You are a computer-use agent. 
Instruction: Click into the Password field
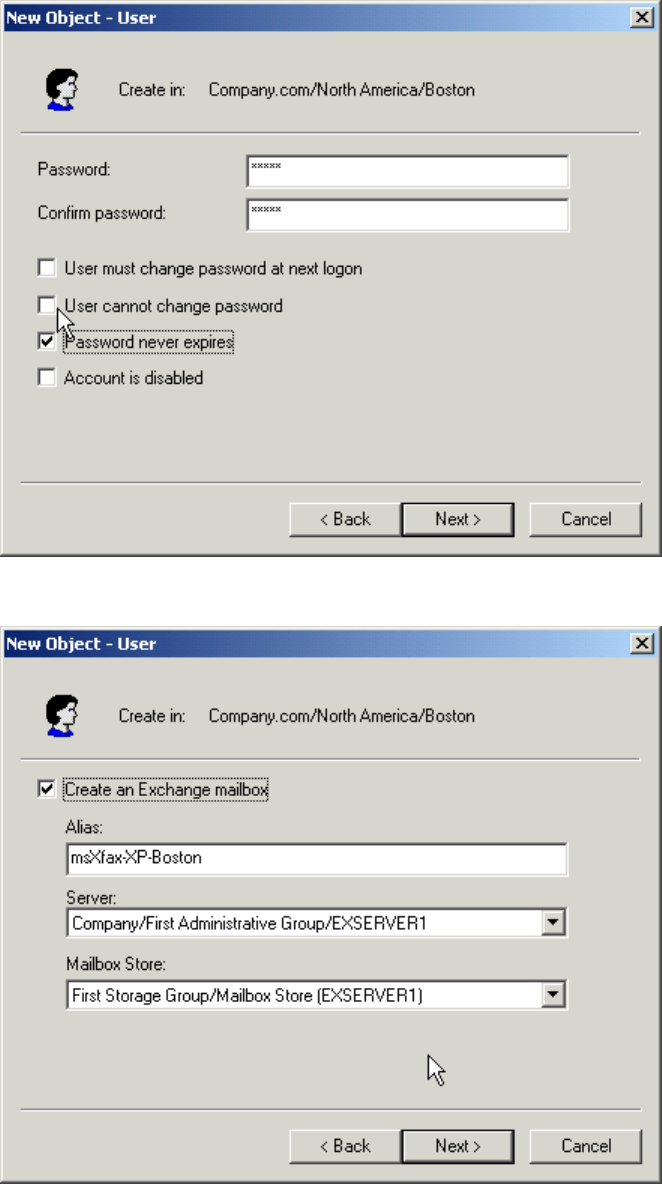407,171
